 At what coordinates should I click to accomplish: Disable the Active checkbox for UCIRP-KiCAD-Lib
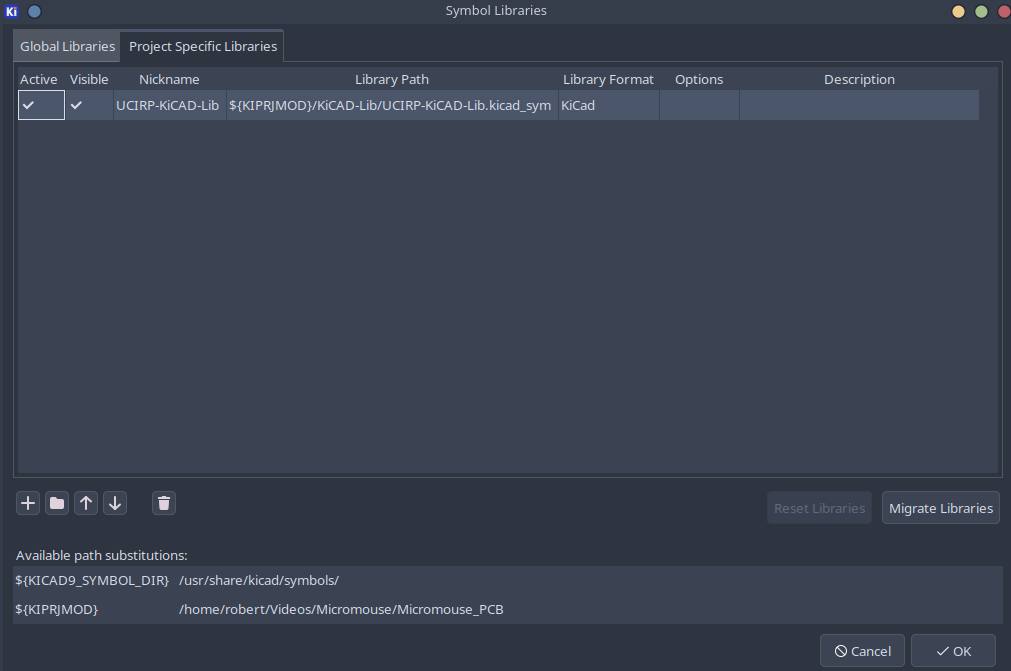coord(26,104)
